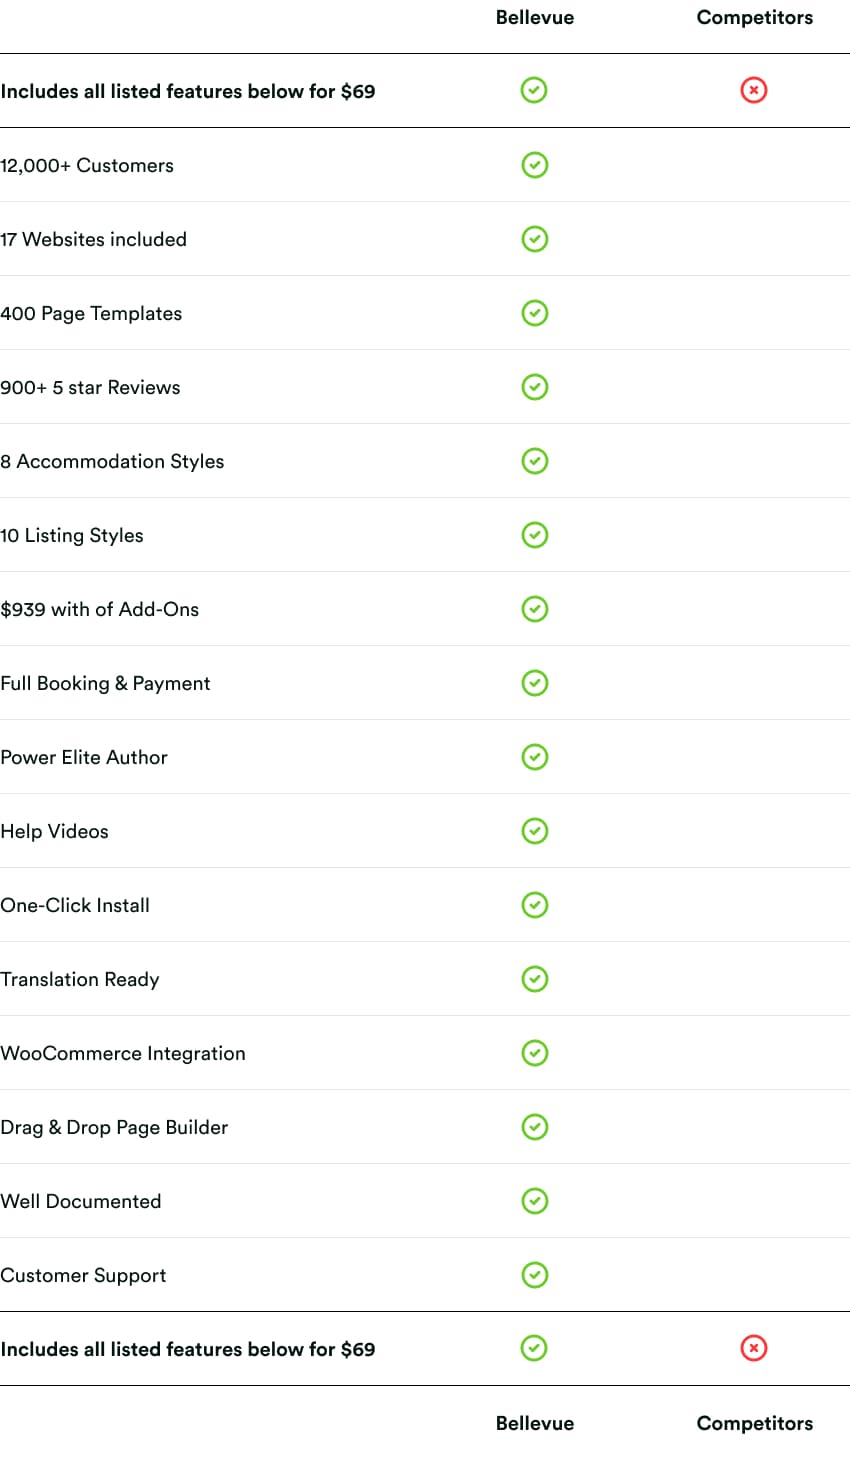Click the top Competitors column header

coord(755,17)
